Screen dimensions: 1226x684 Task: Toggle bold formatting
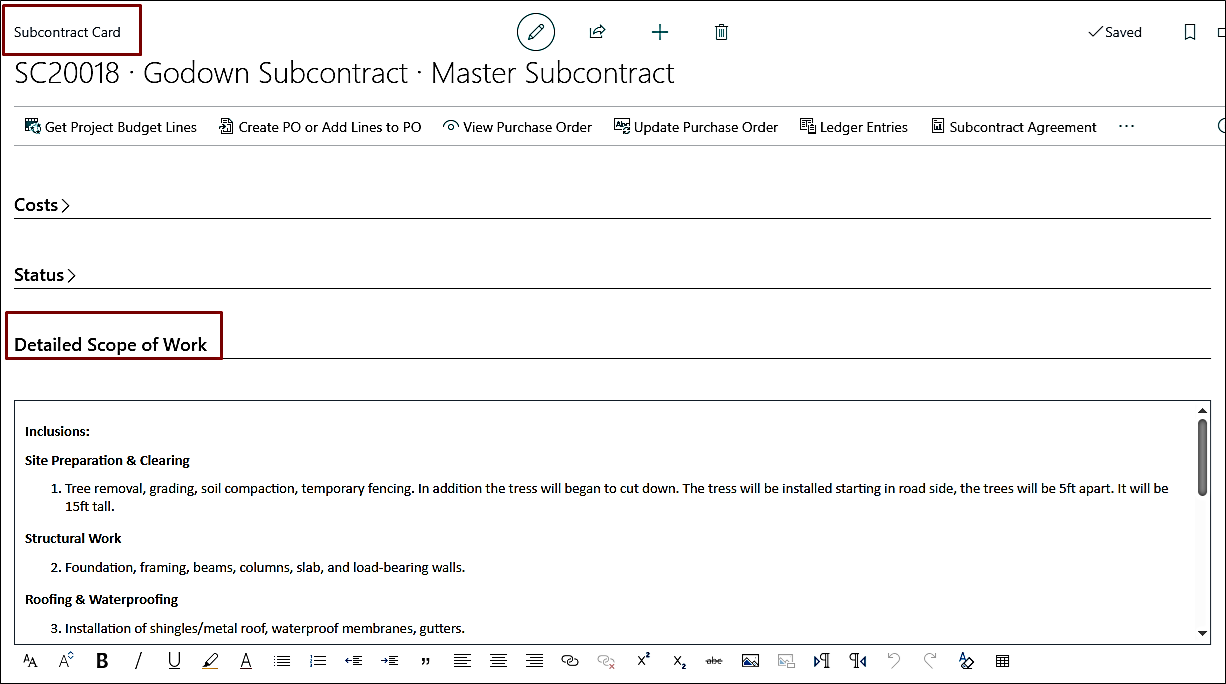102,661
